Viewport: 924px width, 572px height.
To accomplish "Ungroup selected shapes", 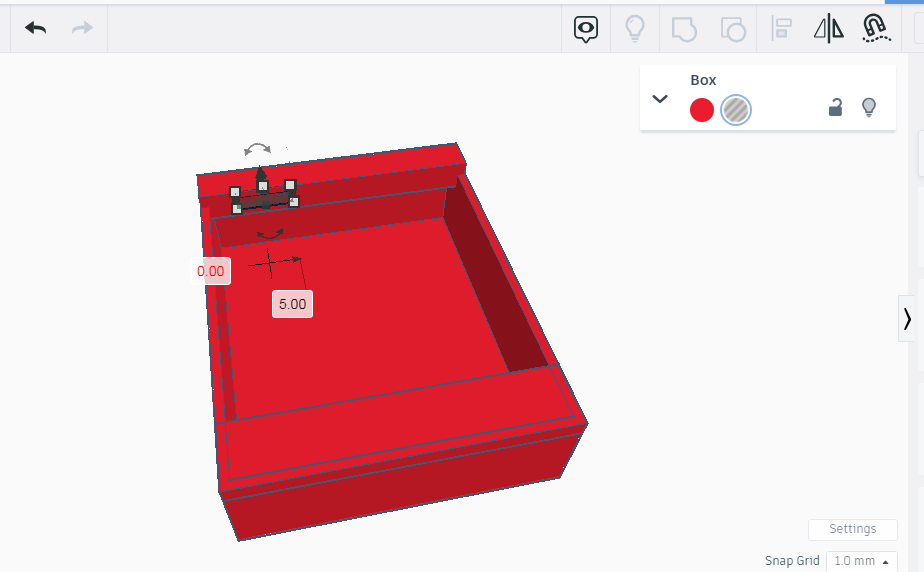I will click(733, 29).
